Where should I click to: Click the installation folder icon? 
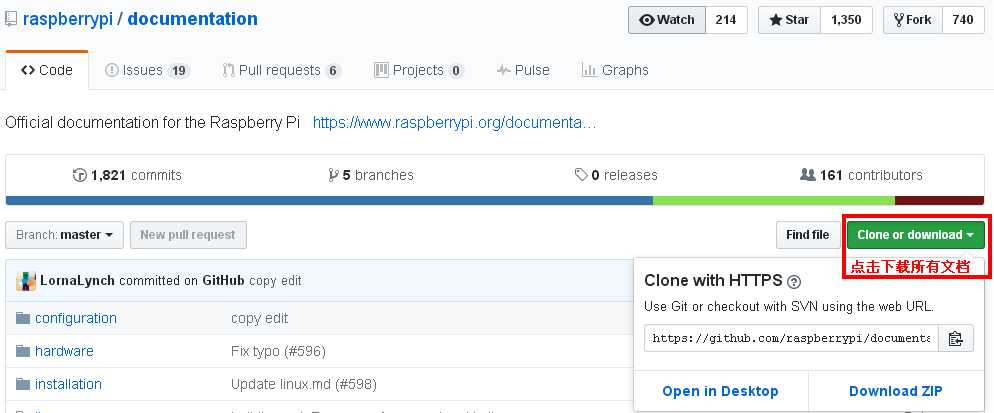[23, 384]
